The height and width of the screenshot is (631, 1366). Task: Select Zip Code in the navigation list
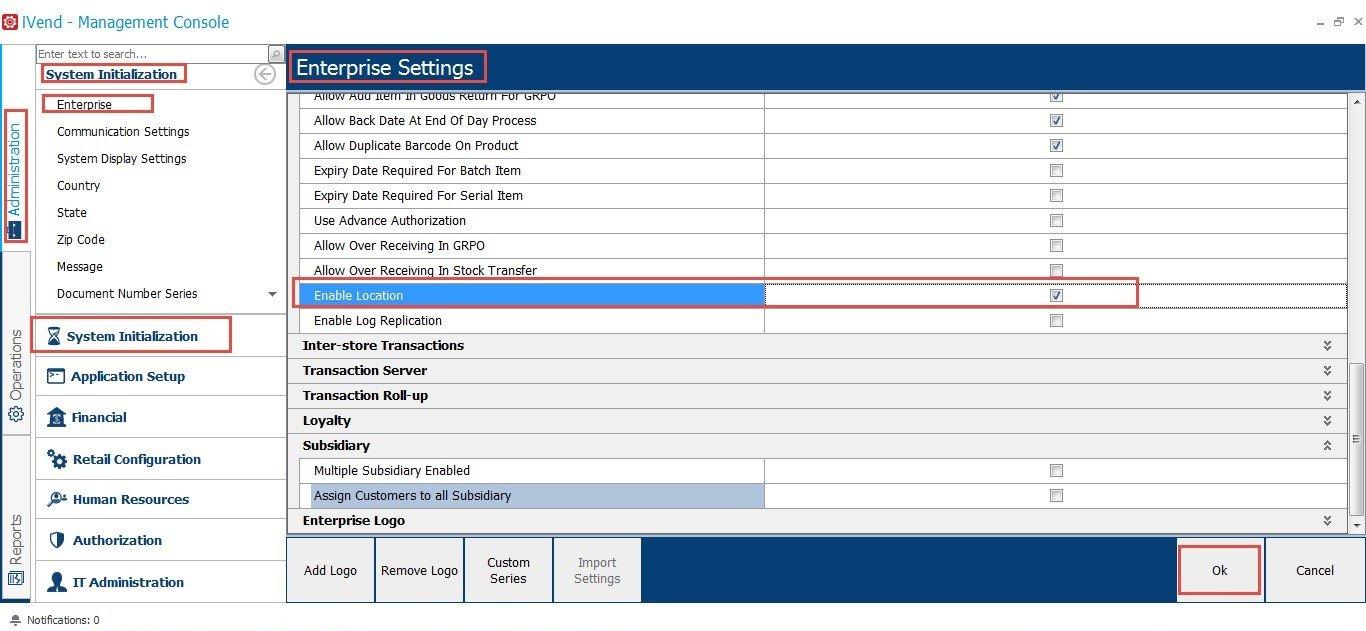click(81, 239)
